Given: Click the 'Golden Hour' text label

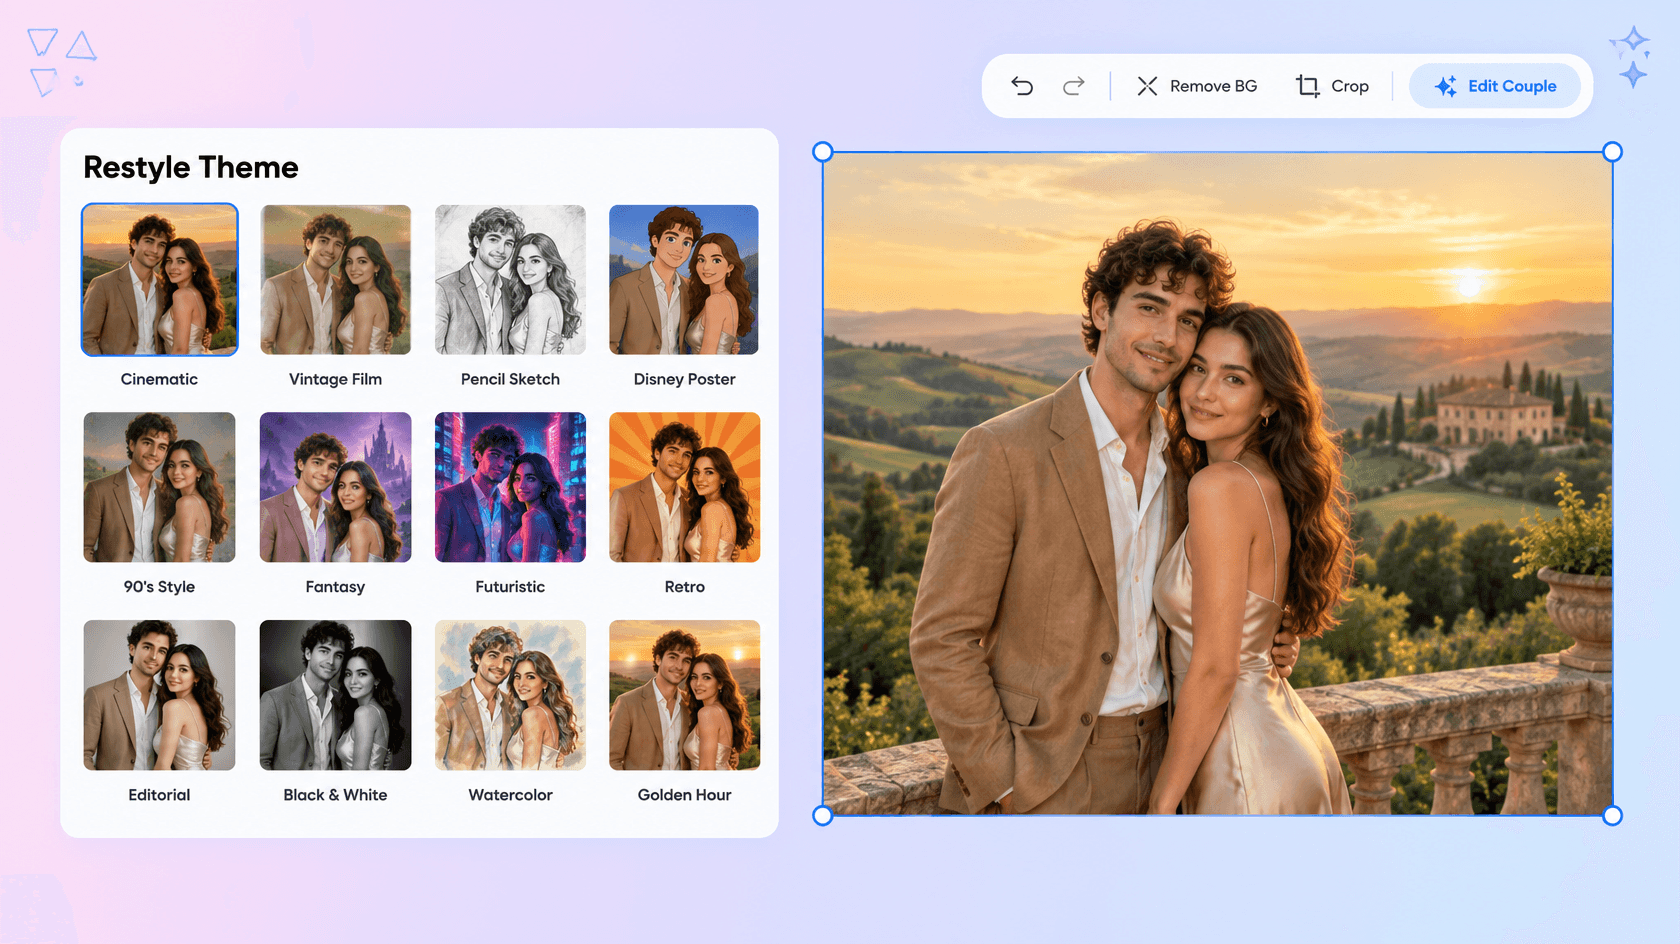Looking at the screenshot, I should click(x=684, y=795).
